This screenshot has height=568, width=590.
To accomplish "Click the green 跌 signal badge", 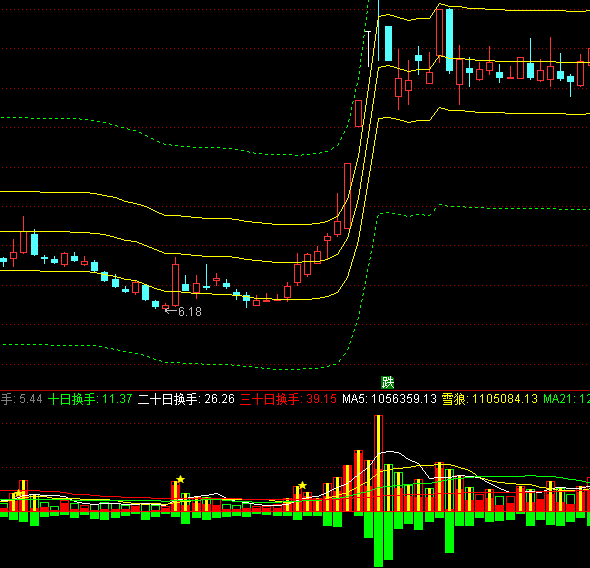I will coord(388,383).
